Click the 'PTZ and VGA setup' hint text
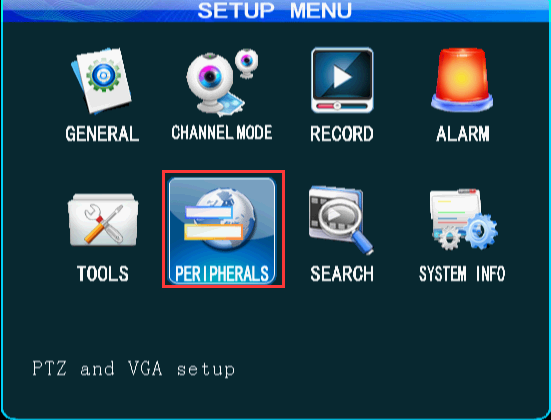This screenshot has width=551, height=420. pyautogui.click(x=134, y=369)
